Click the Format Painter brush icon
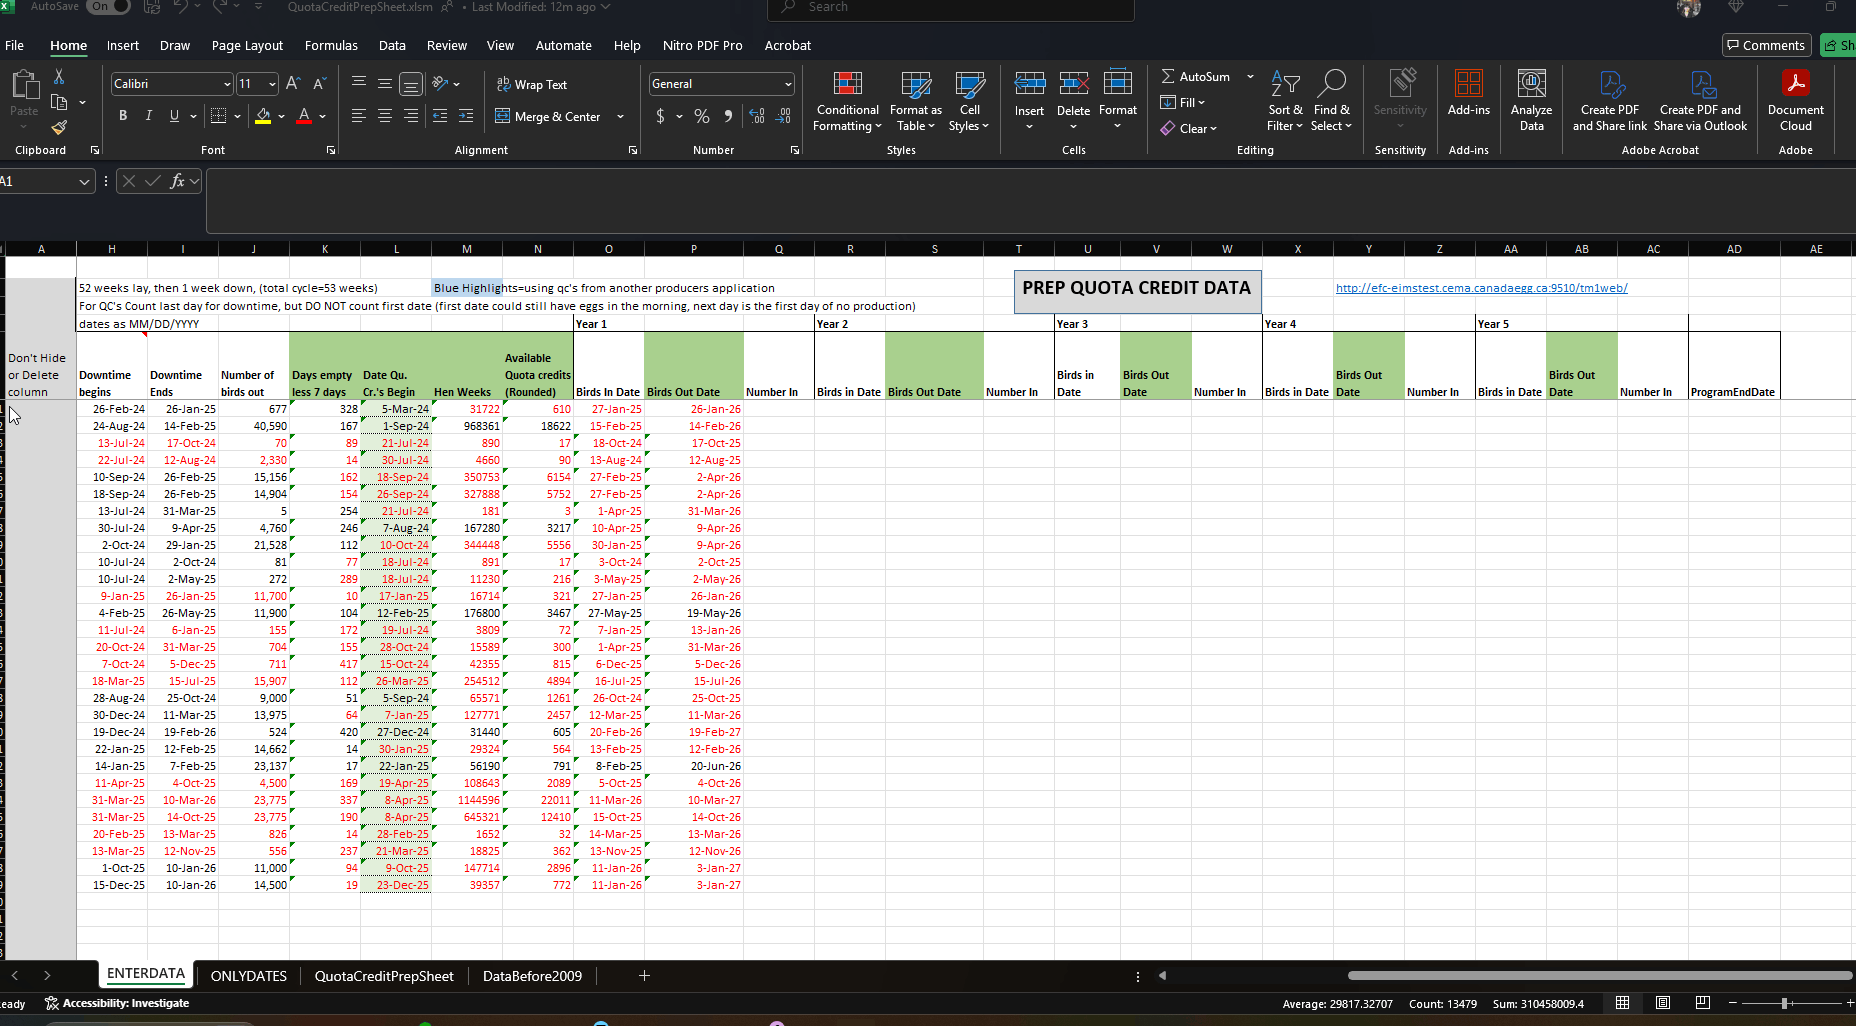 59,127
